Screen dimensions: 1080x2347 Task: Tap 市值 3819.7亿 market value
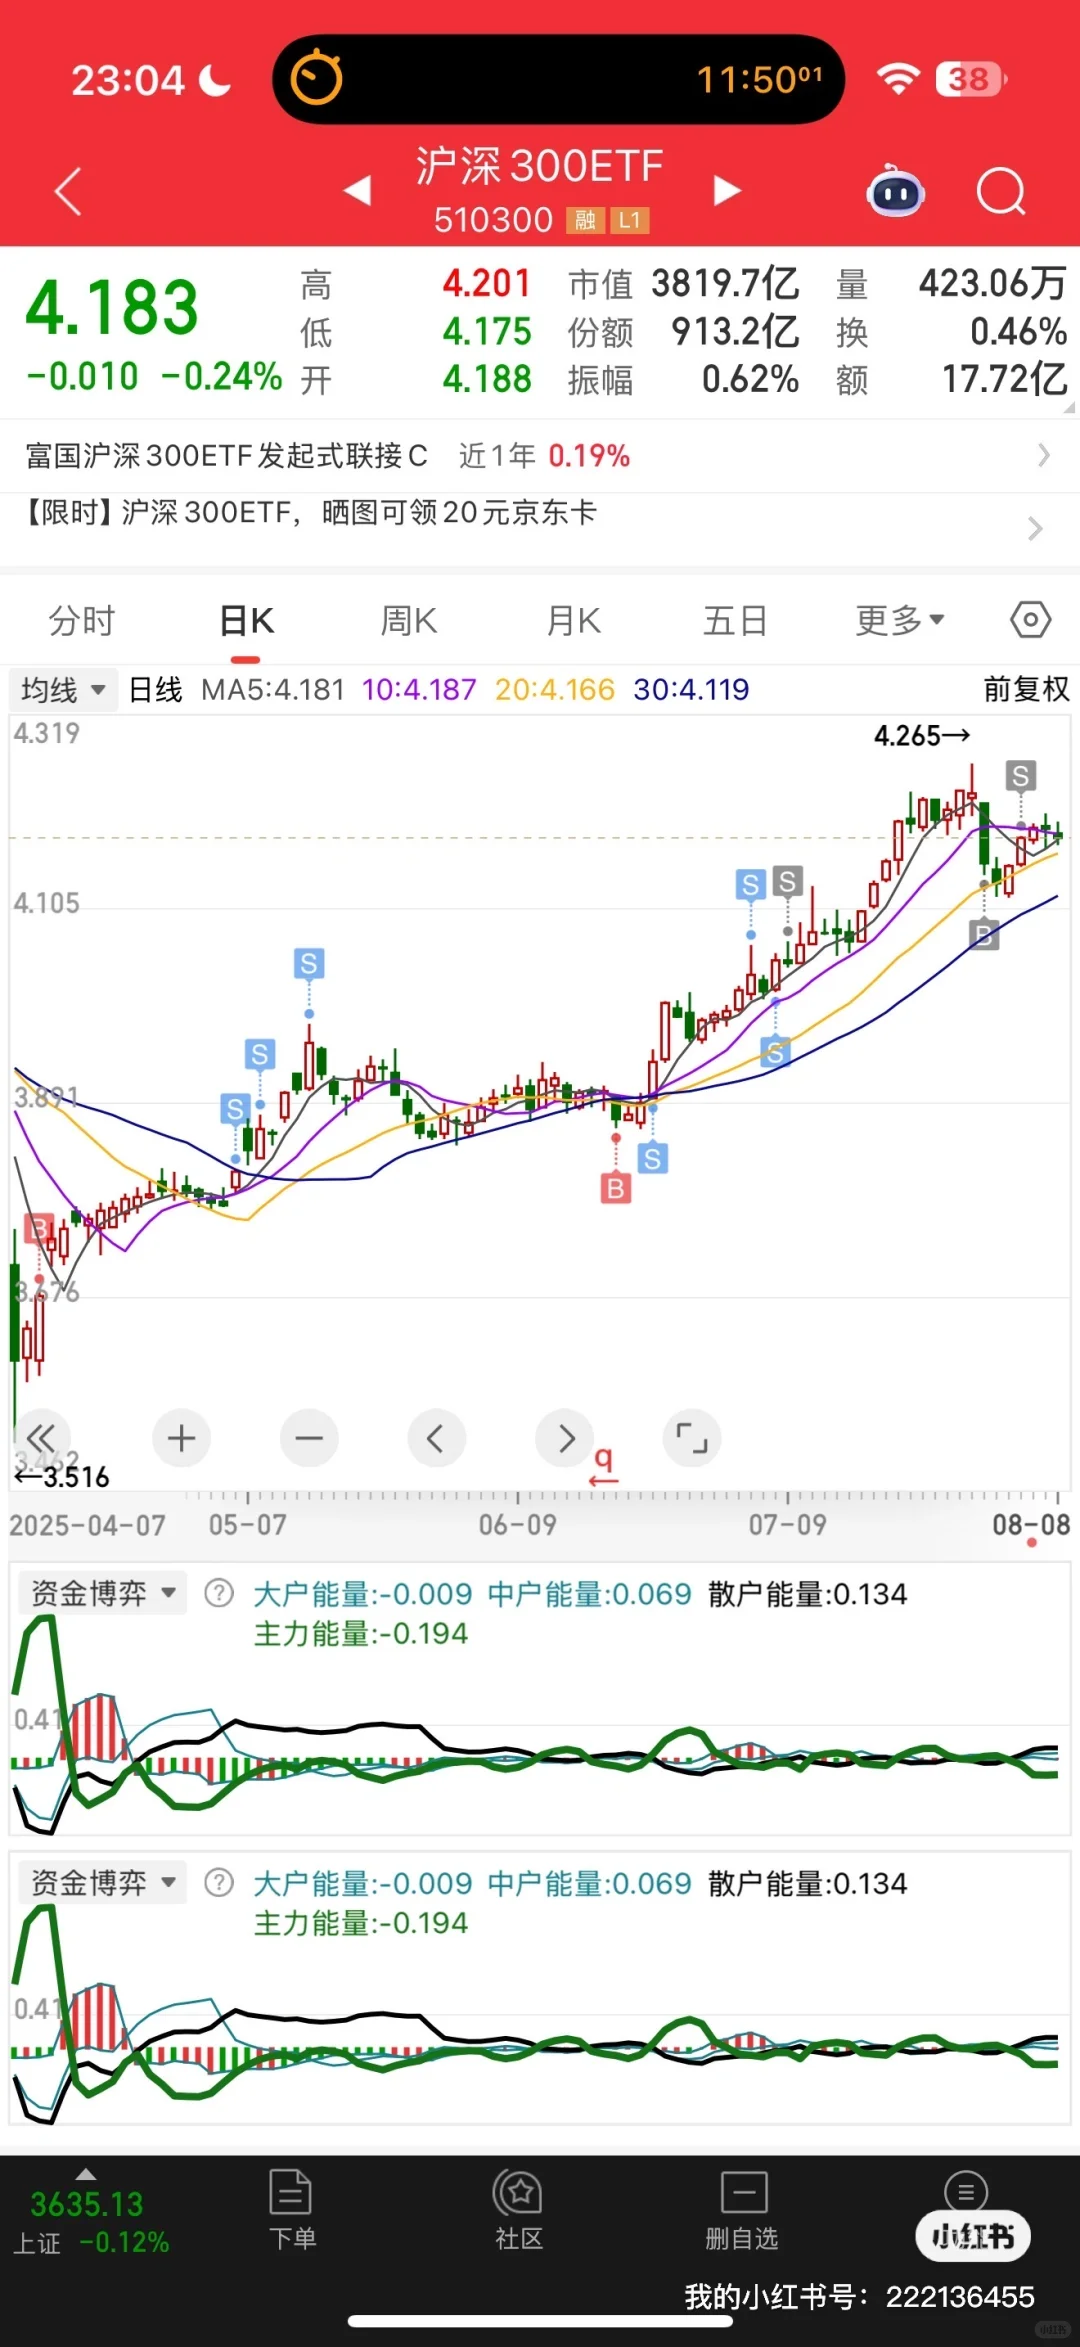point(684,284)
